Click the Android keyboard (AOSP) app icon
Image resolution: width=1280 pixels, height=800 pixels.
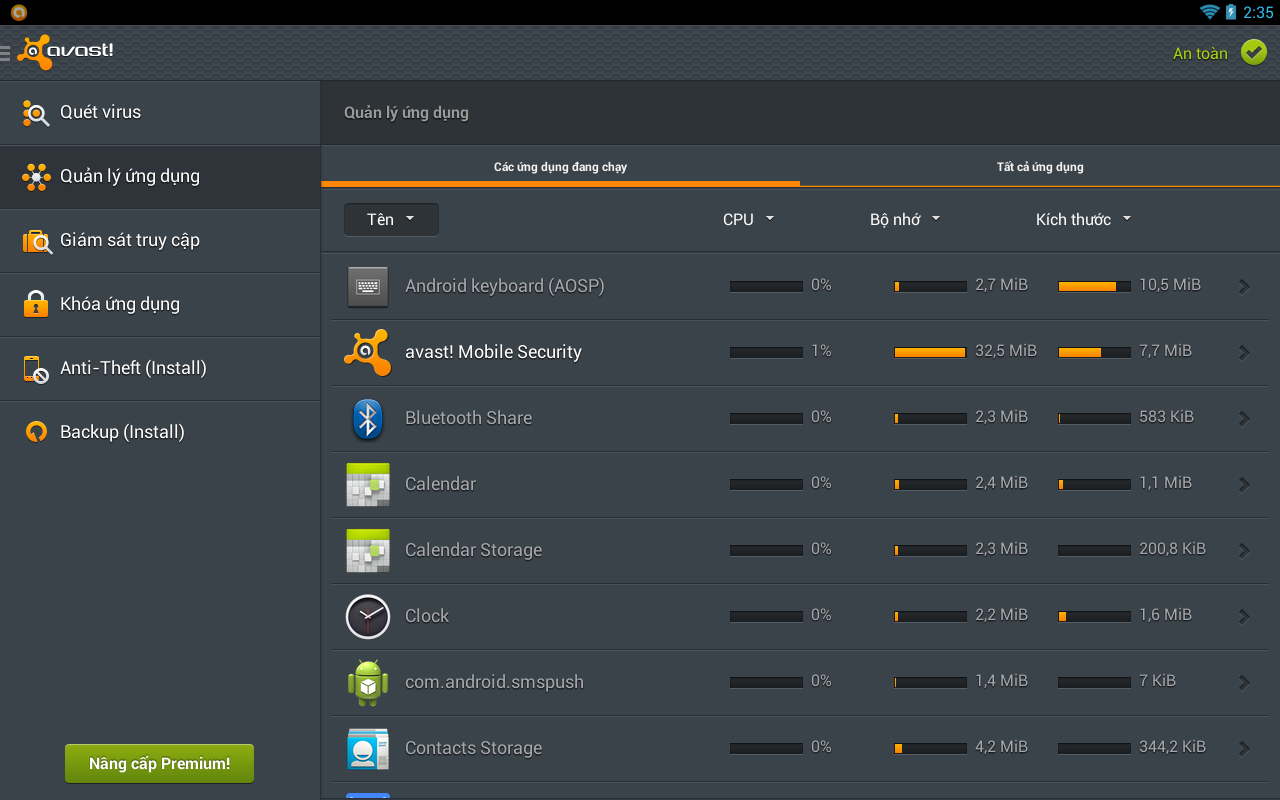(x=367, y=286)
